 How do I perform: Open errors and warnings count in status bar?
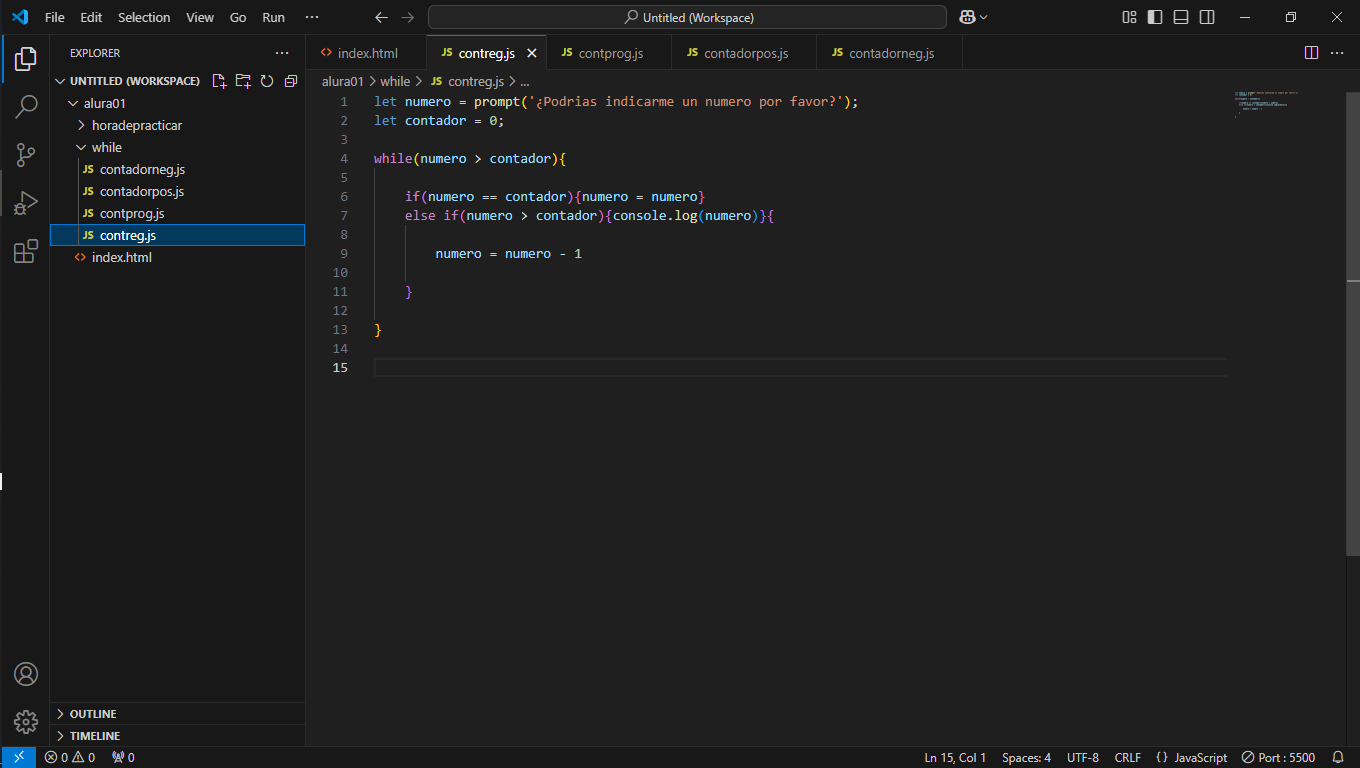[70, 757]
